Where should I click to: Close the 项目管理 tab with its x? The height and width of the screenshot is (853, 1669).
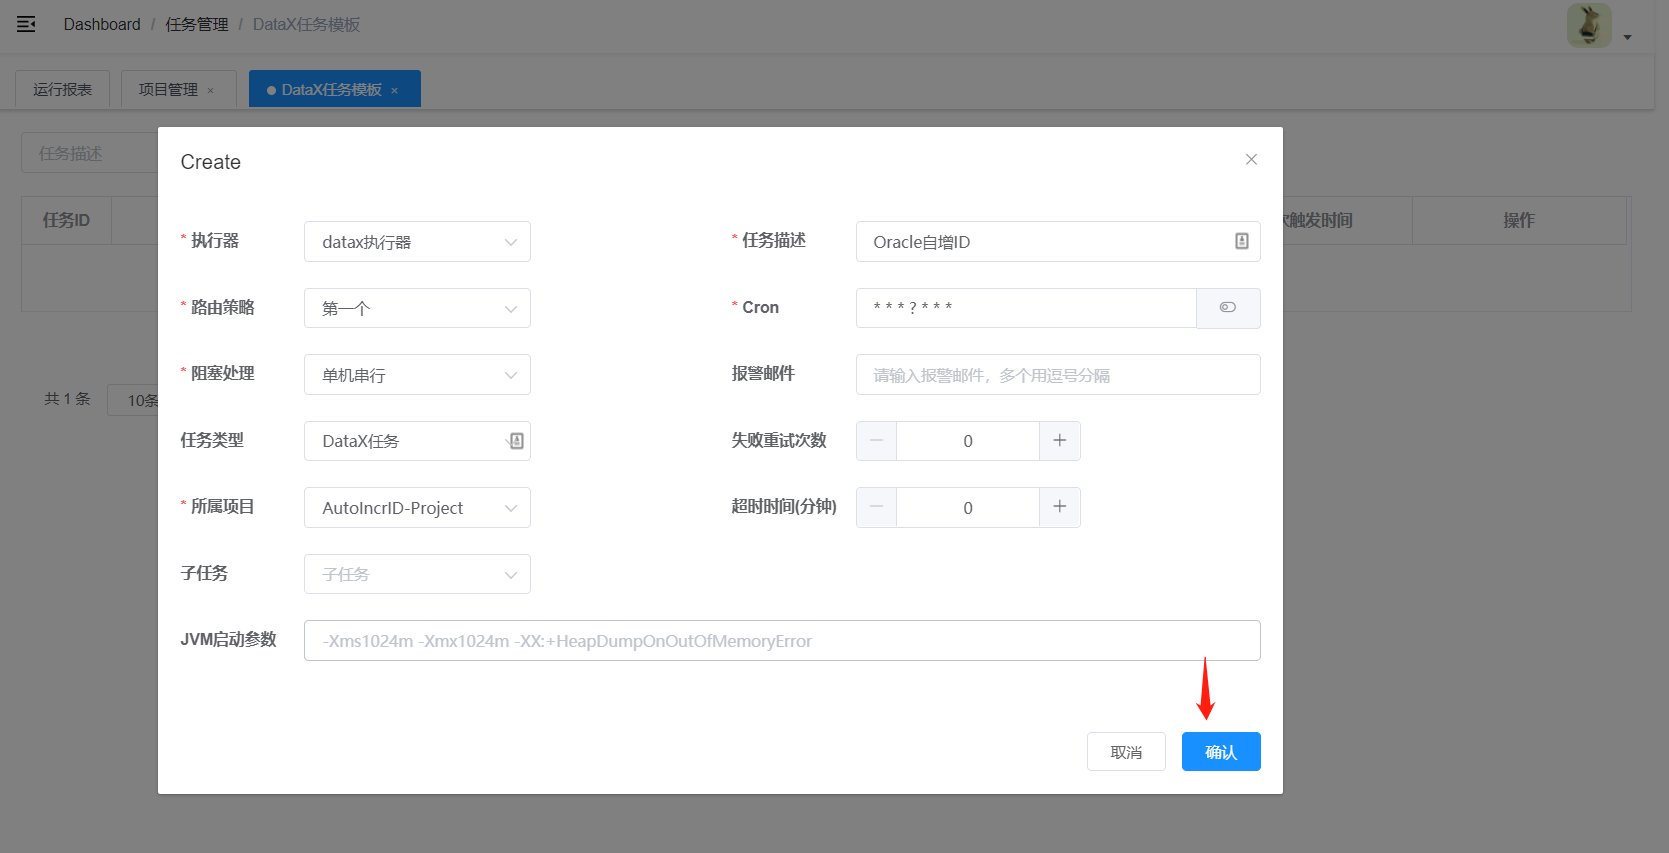click(210, 90)
